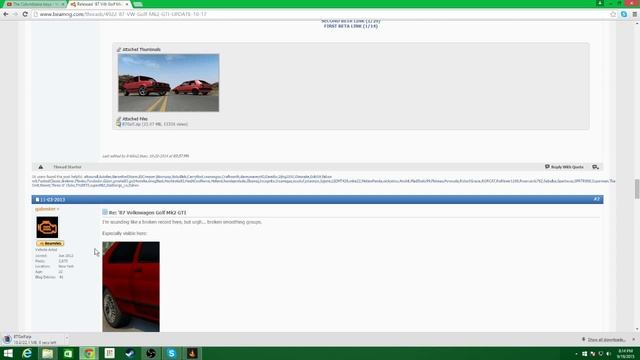
Task: Open Steam from the taskbar
Action: (x=130, y=353)
